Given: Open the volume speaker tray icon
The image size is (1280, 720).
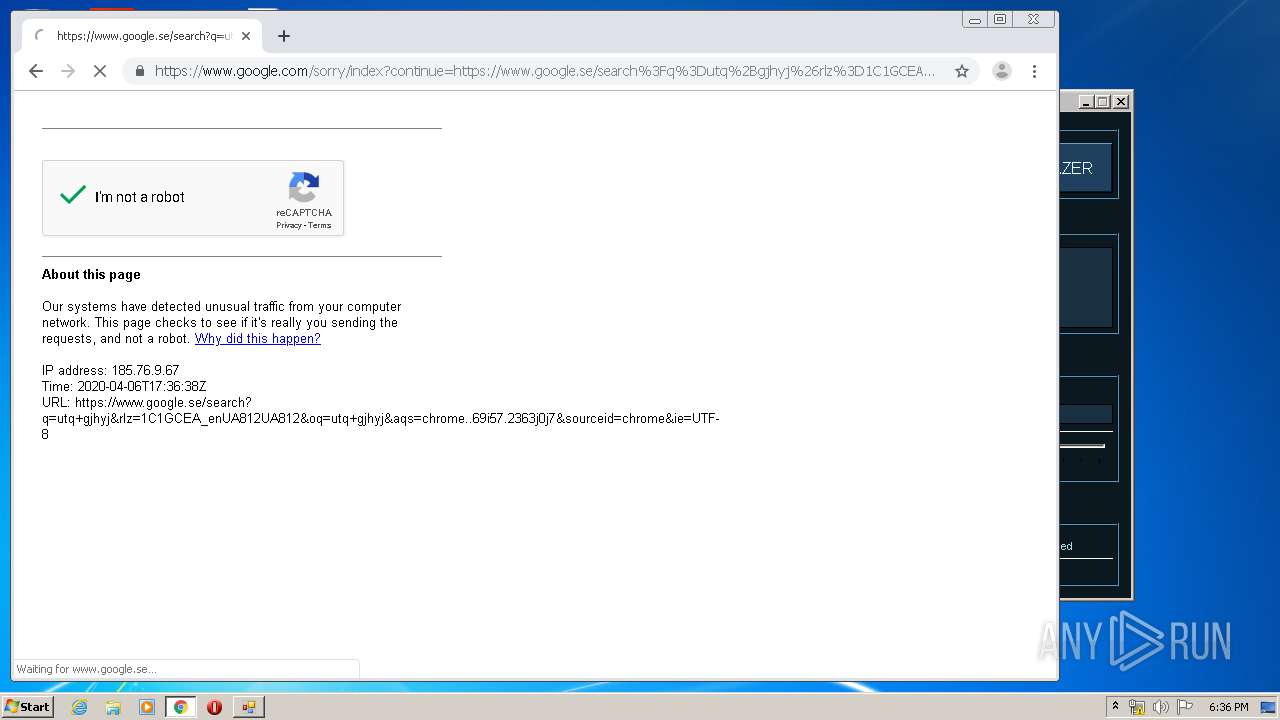Looking at the screenshot, I should (x=1161, y=707).
